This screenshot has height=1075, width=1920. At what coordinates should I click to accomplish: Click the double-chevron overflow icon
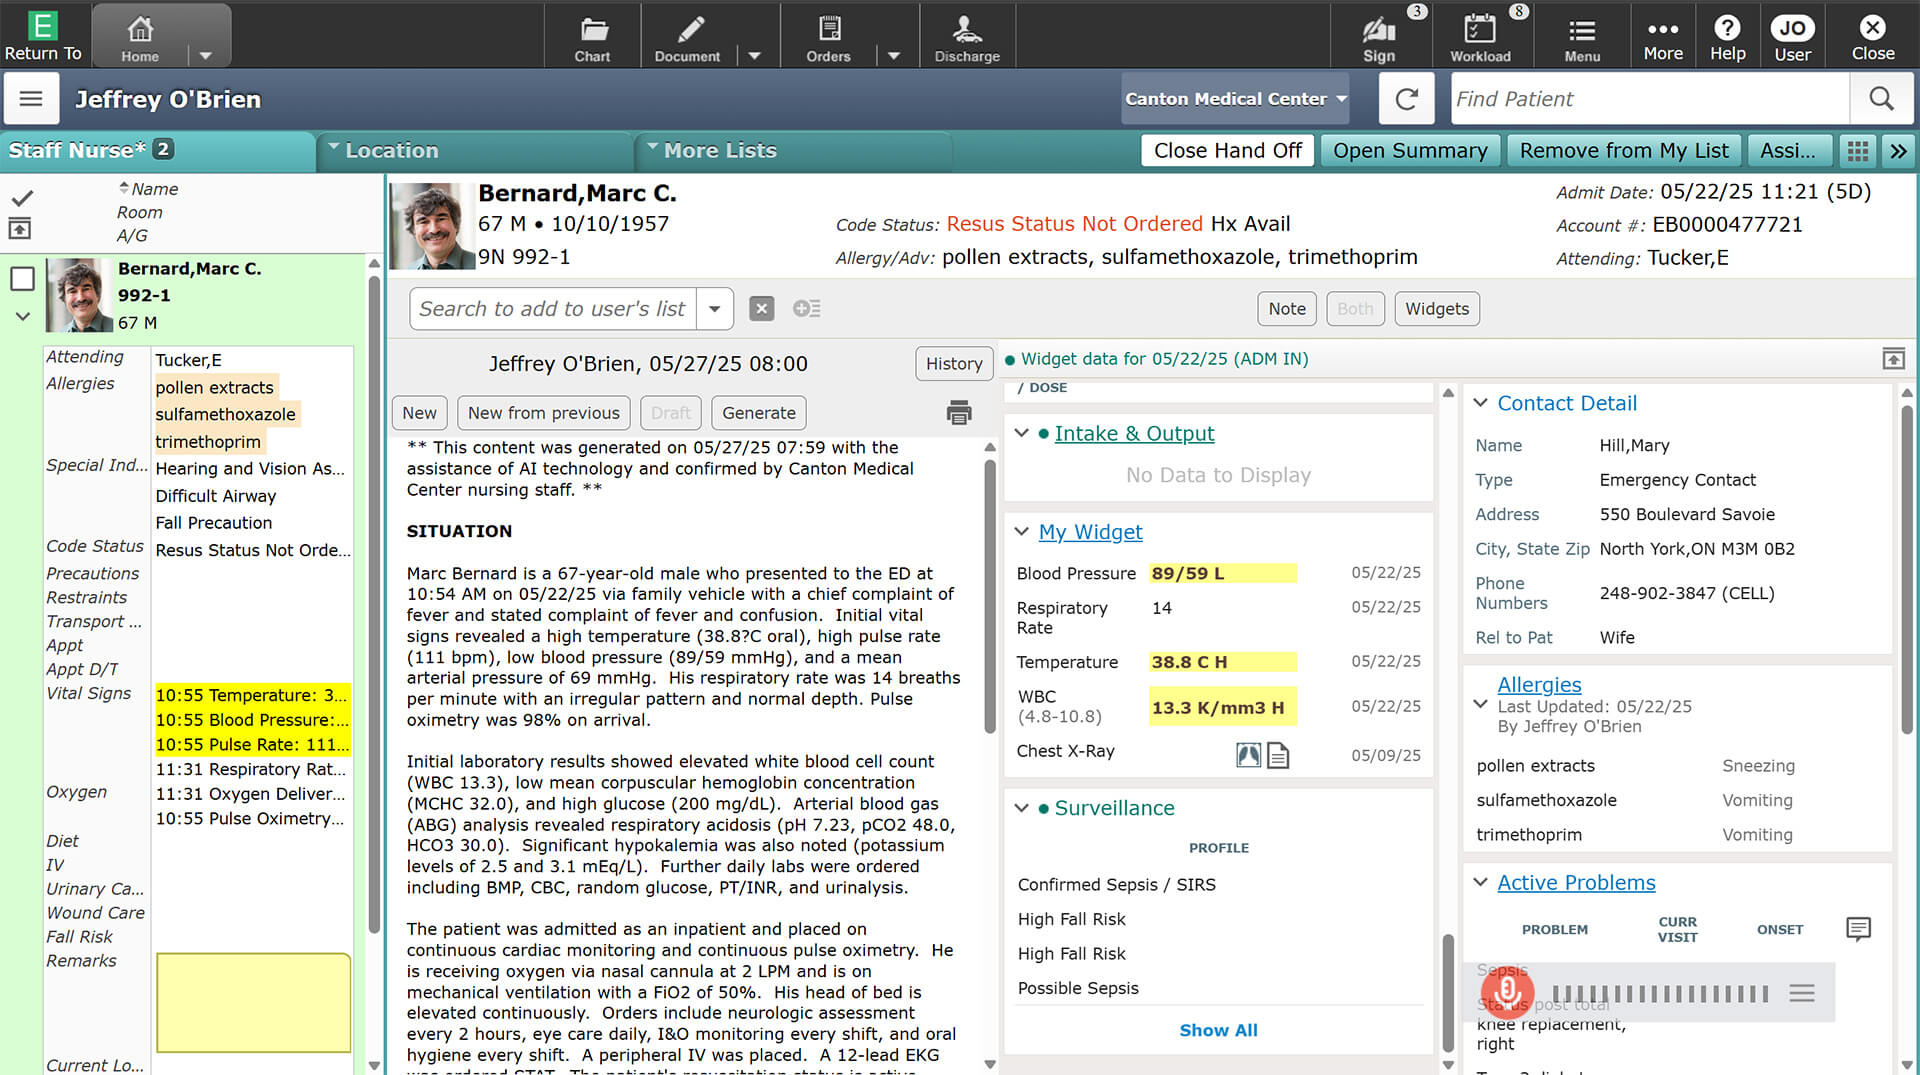coord(1898,151)
